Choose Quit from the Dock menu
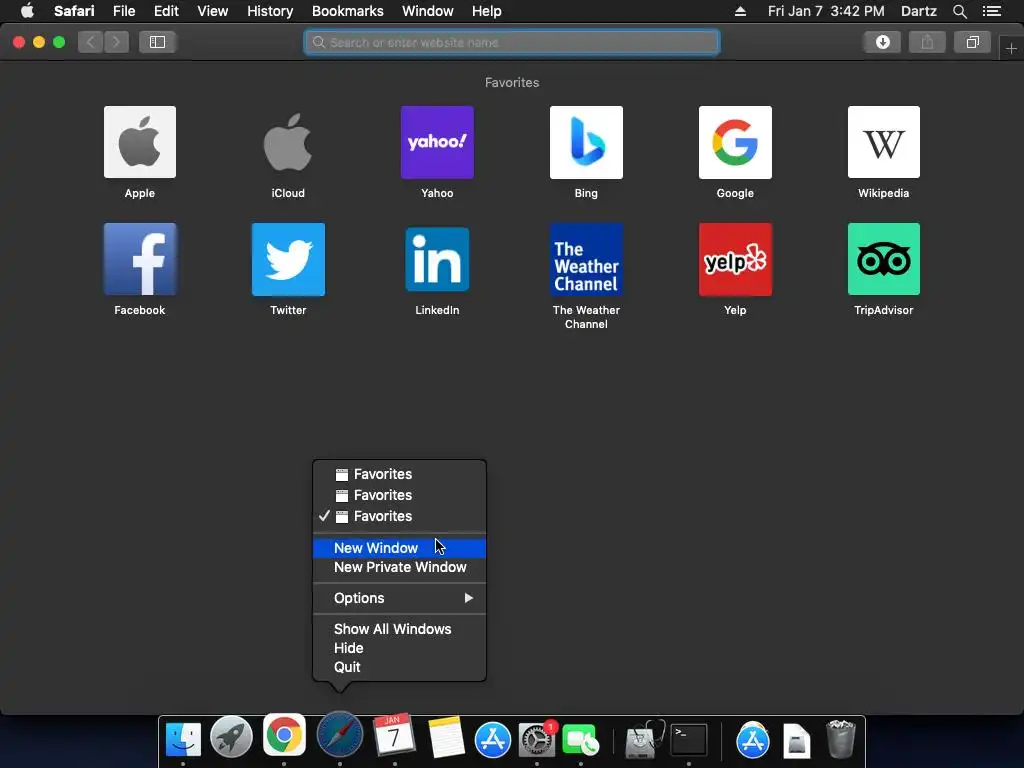1024x768 pixels. point(400,667)
